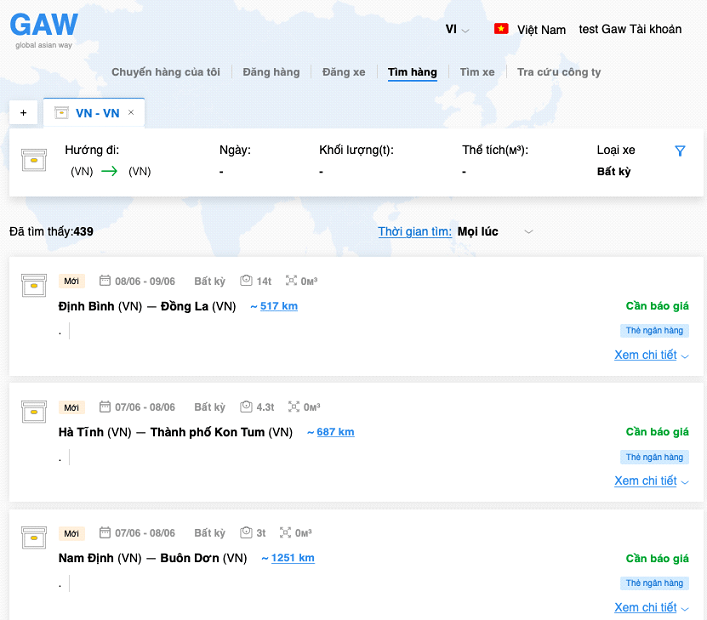
Task: Click volume icon in Hà Tĩnh listing
Action: 294,407
